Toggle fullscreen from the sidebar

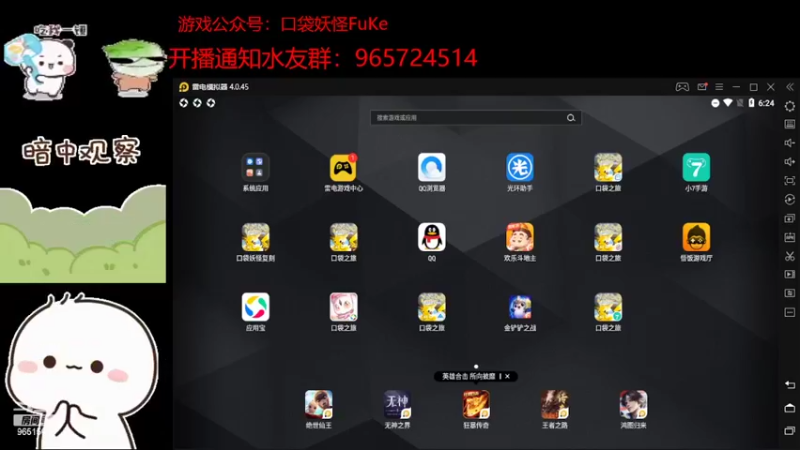pos(790,181)
